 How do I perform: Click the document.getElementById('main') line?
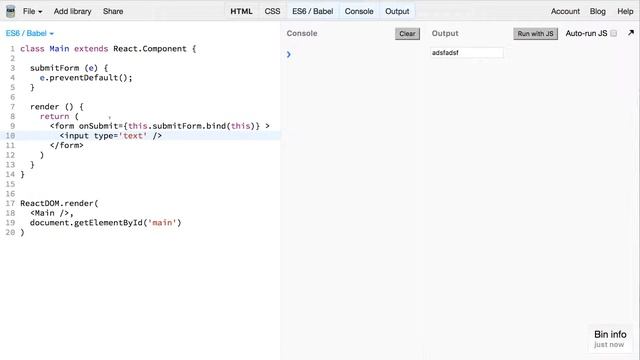105,222
